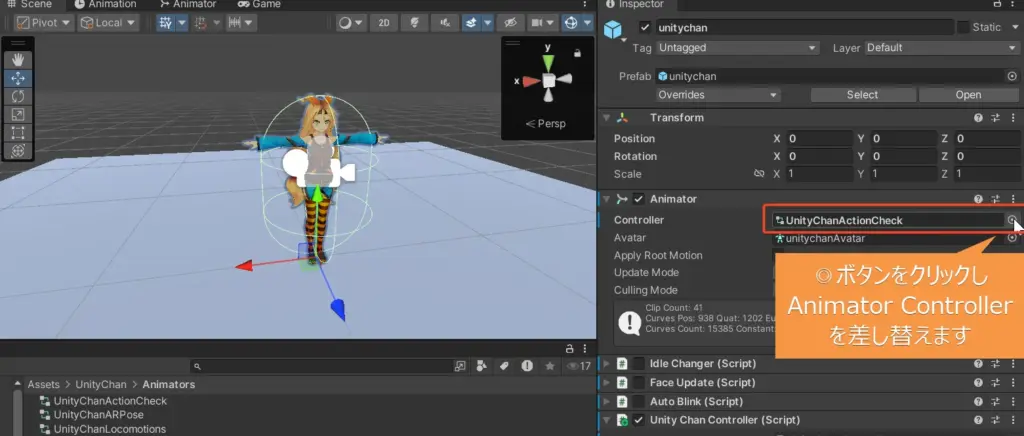The height and width of the screenshot is (436, 1024).
Task: Open the Gizmos dropdown arrow
Action: pos(587,23)
